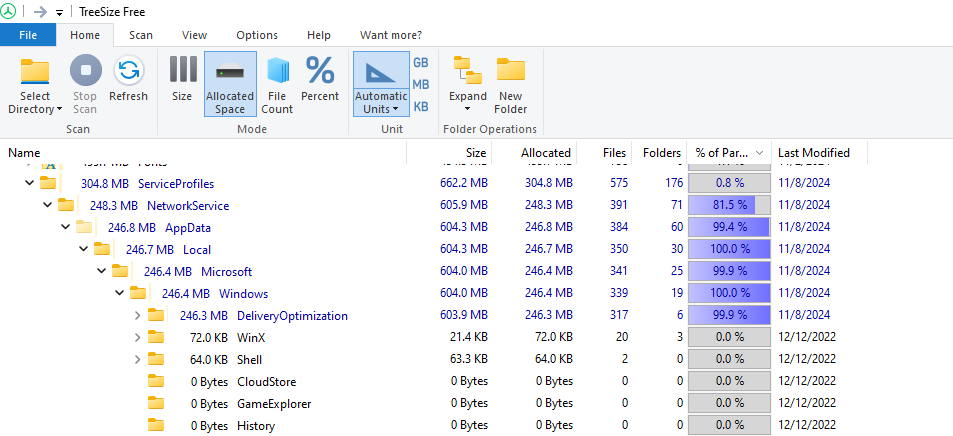Set unit to MB
The image size is (953, 436).
(x=421, y=85)
